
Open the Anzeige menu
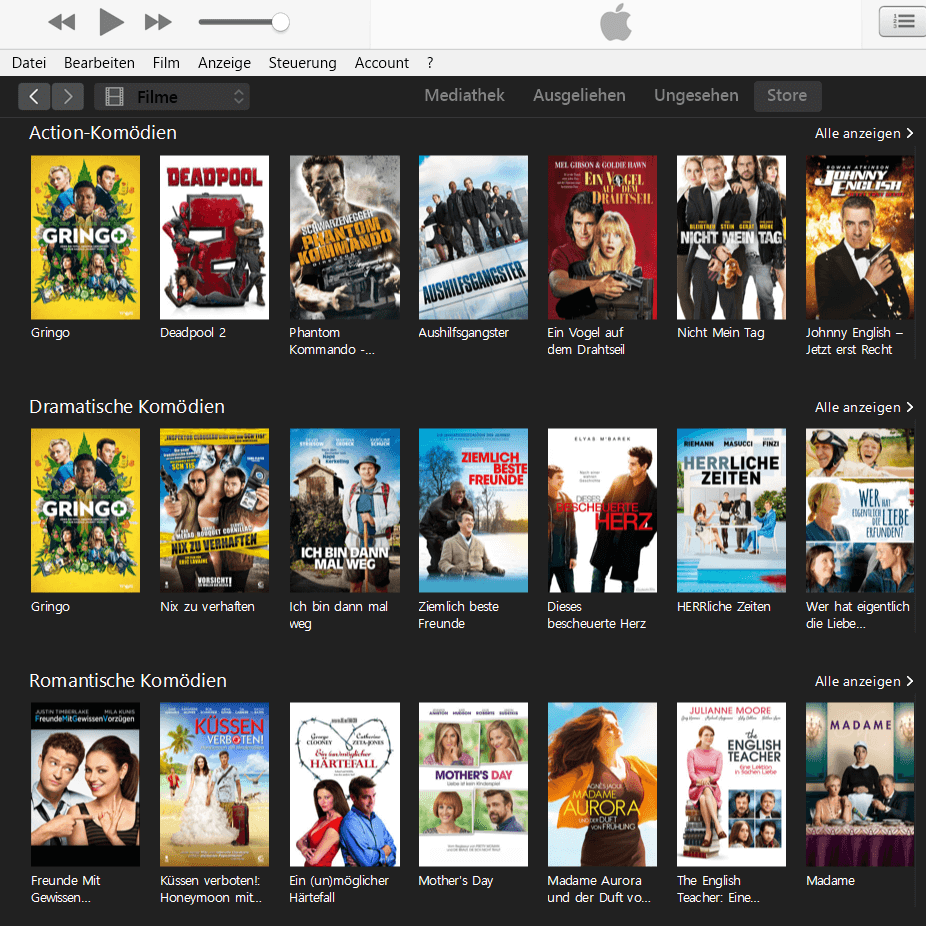point(224,63)
